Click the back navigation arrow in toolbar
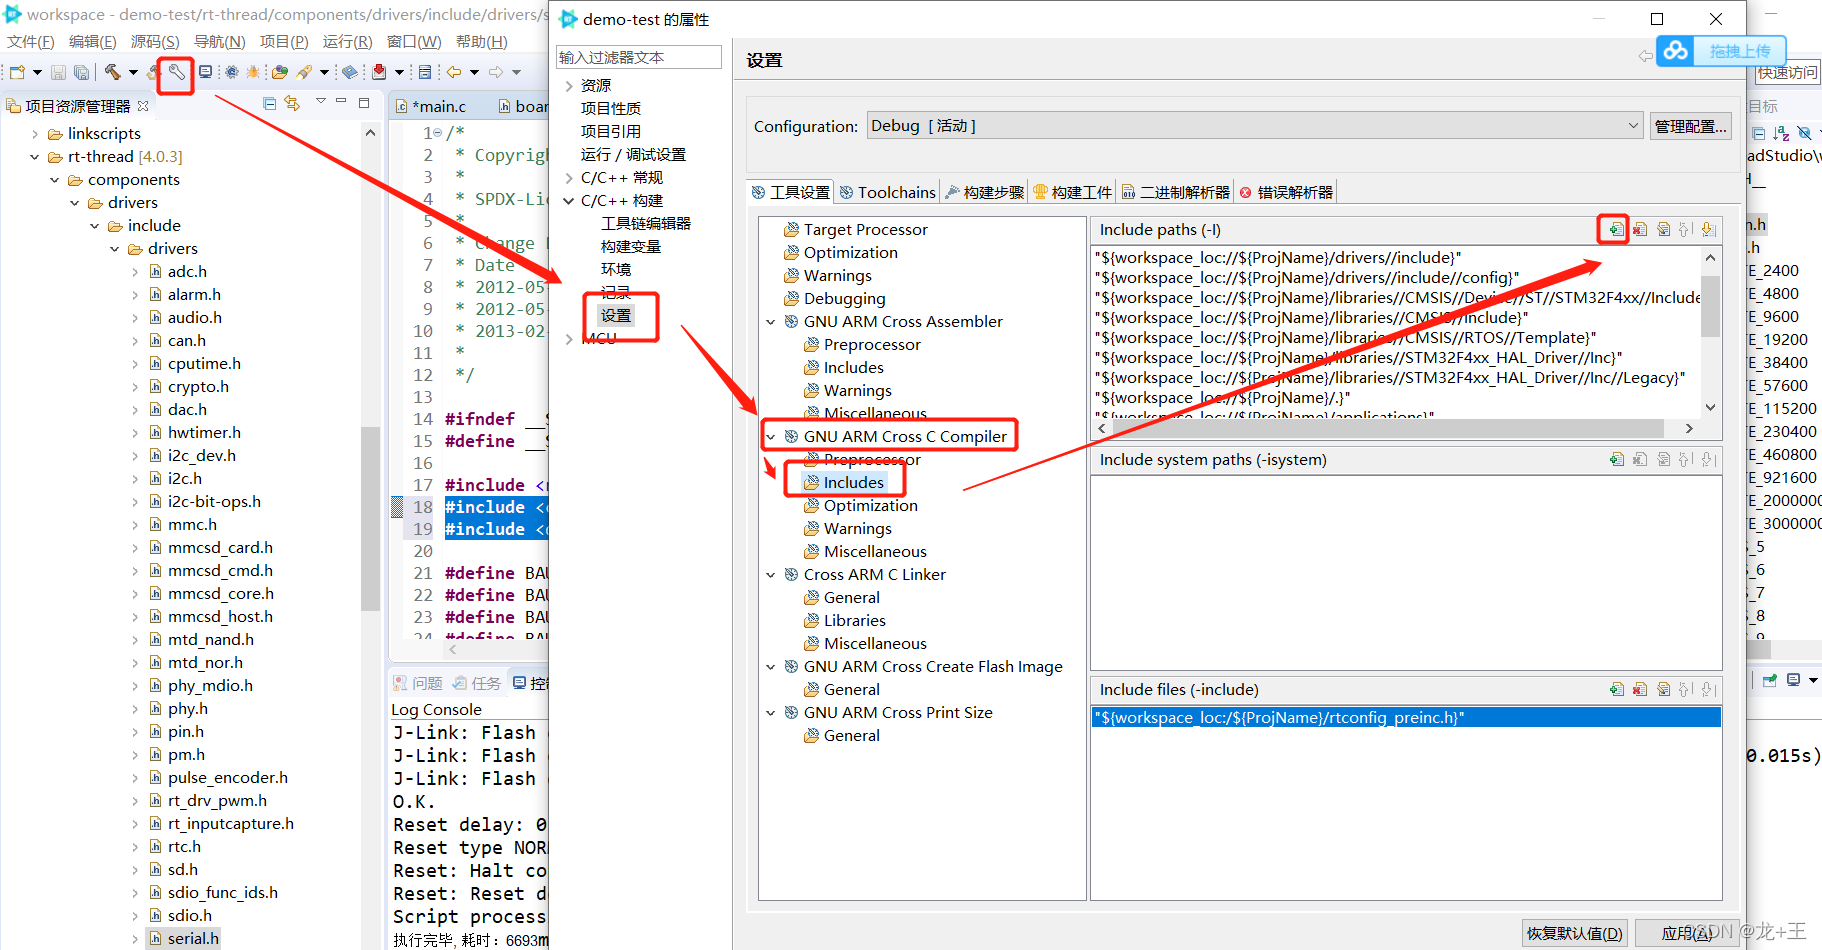 tap(454, 72)
